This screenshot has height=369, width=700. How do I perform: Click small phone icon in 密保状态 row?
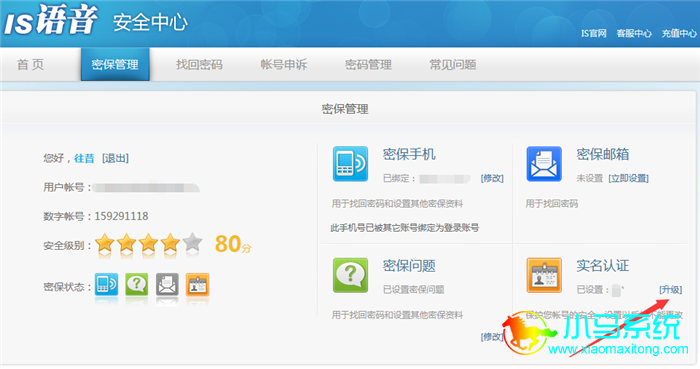(x=106, y=285)
